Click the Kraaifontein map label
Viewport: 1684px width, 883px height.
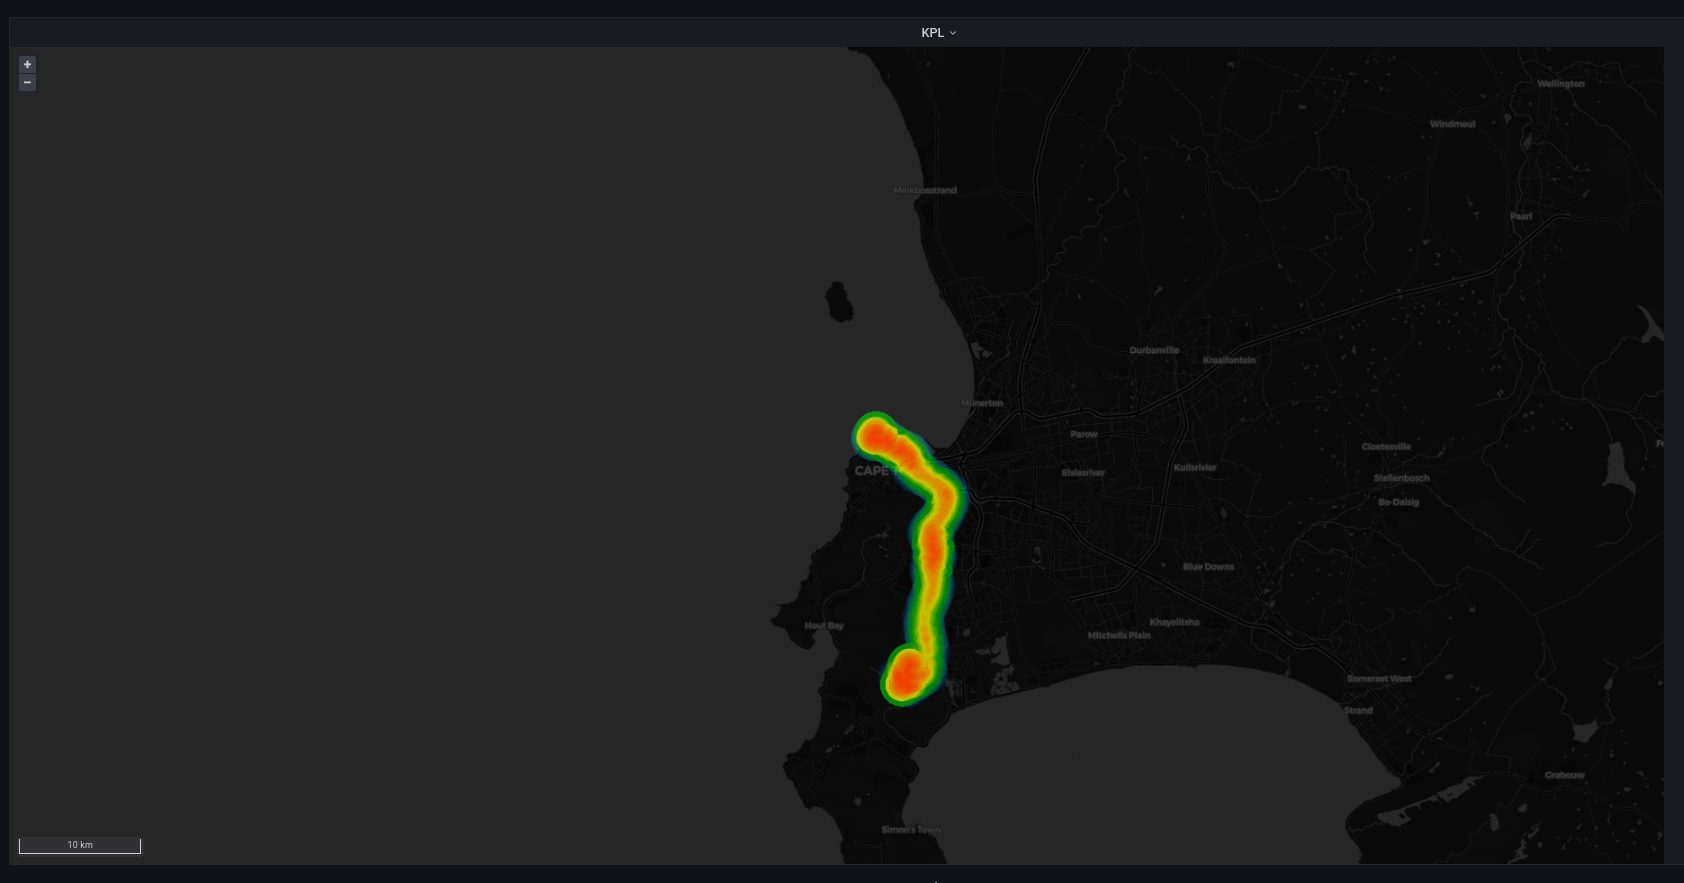1229,360
